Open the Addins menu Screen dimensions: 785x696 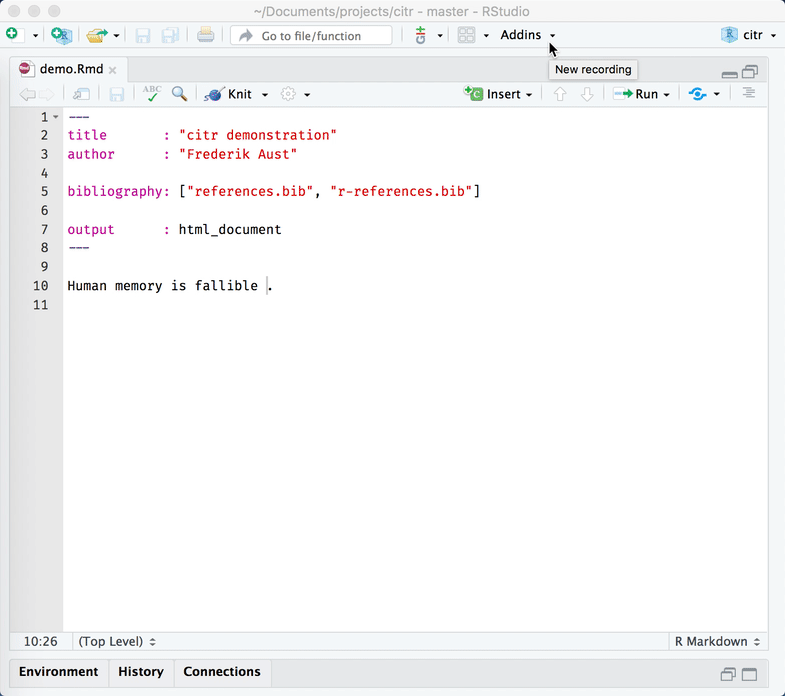click(528, 35)
